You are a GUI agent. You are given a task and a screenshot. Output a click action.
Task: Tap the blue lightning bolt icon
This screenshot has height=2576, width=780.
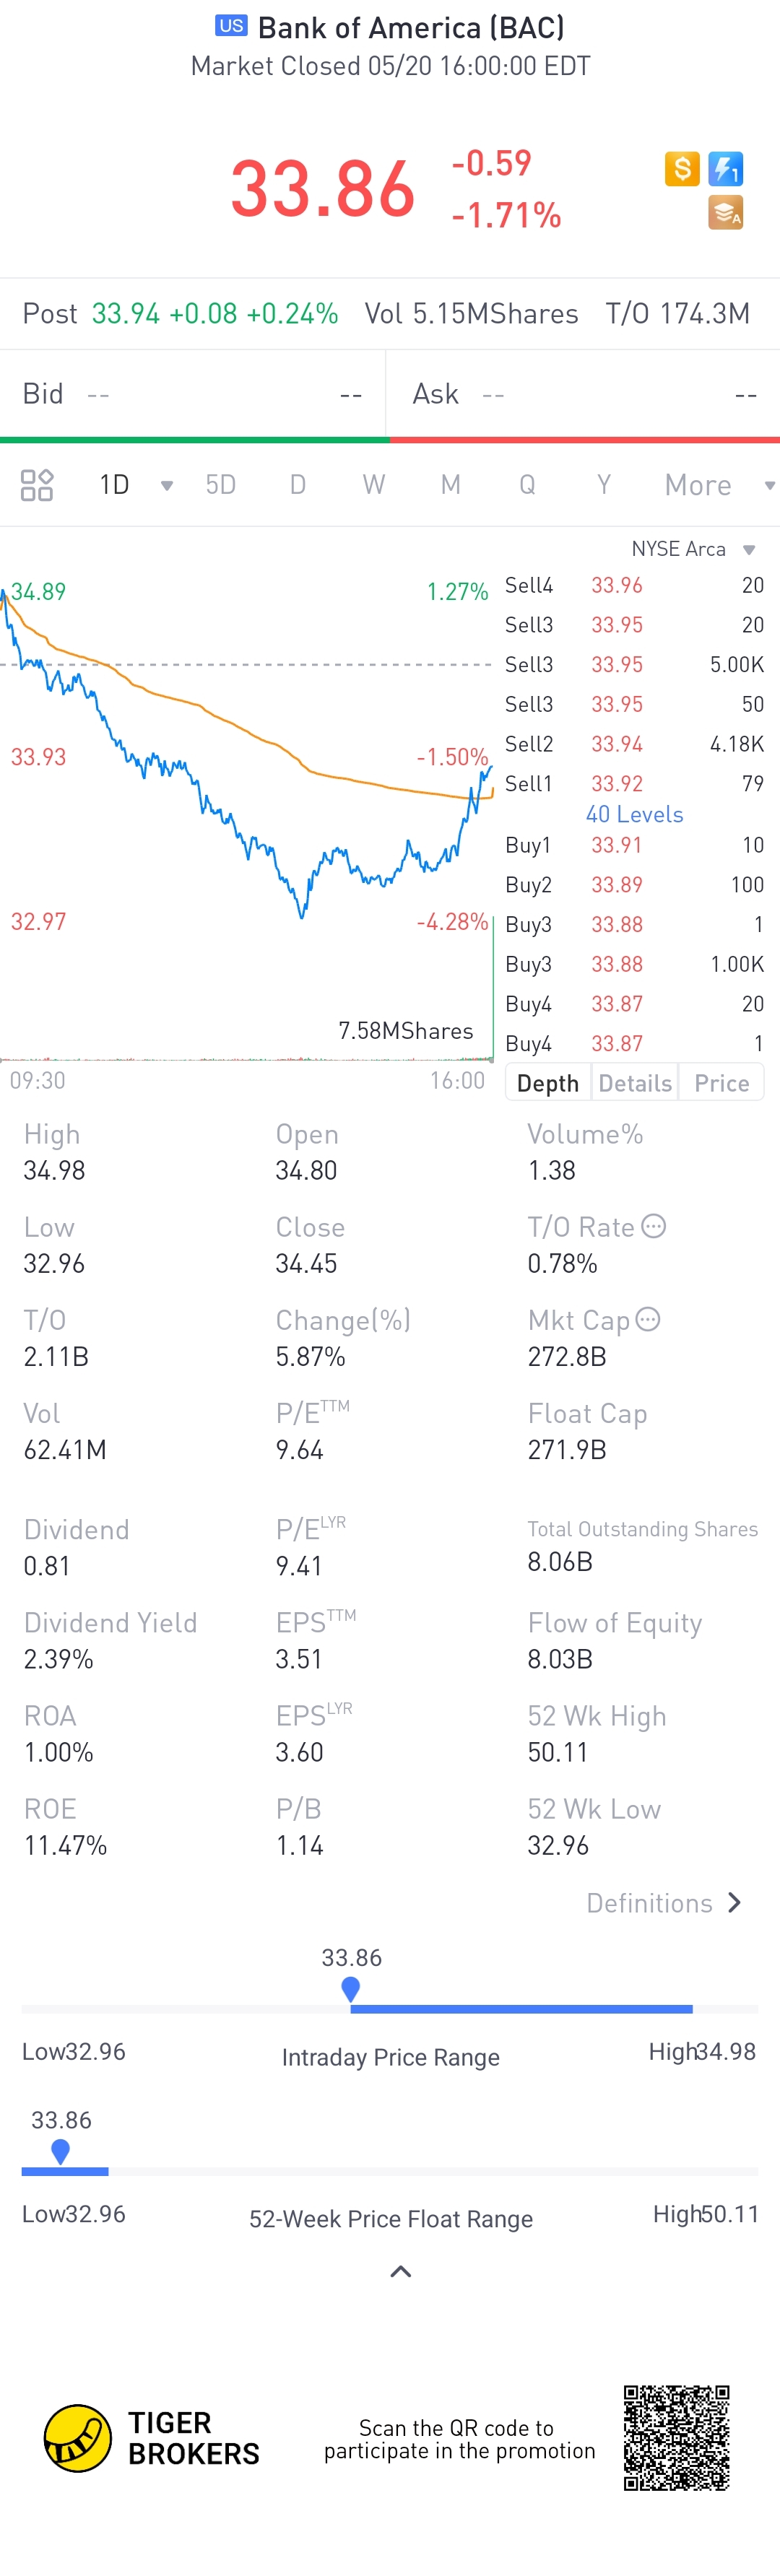(725, 168)
